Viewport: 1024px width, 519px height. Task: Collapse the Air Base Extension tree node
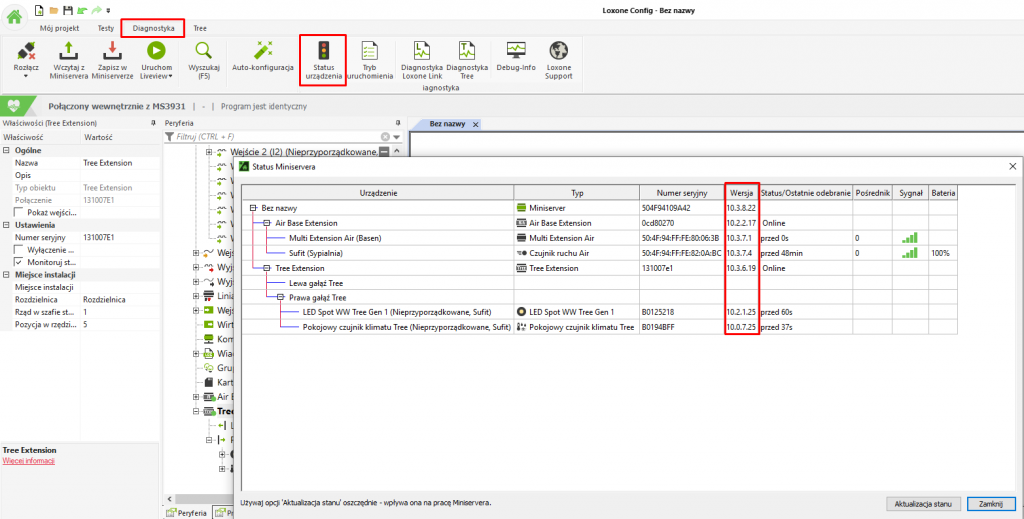[x=267, y=223]
